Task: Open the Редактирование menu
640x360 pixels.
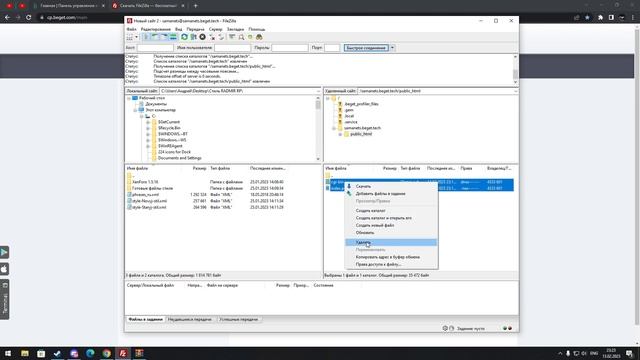Action: (156, 29)
